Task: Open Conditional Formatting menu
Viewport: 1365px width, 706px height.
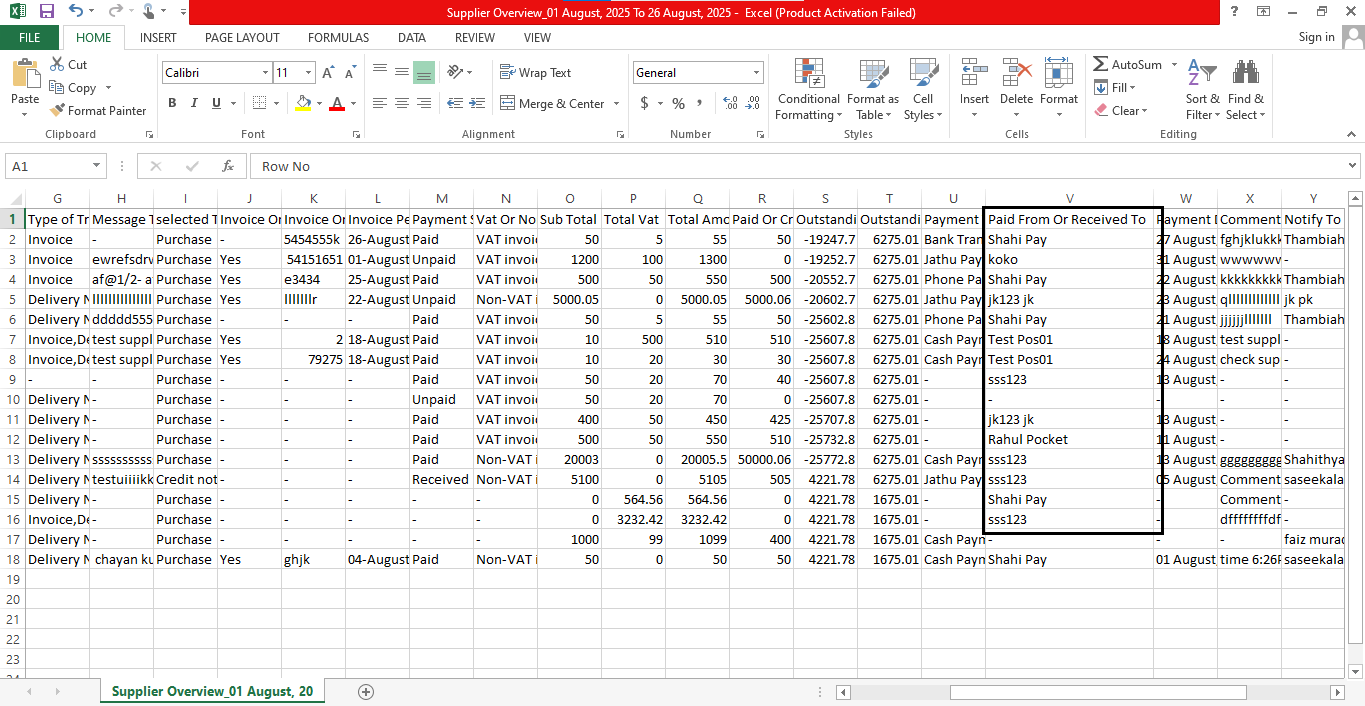Action: 809,89
